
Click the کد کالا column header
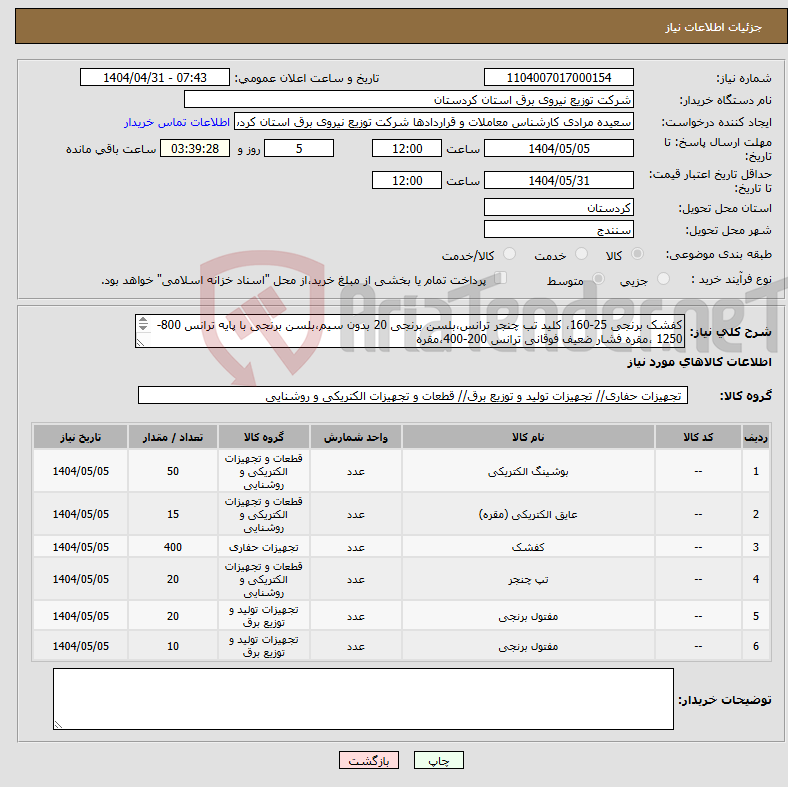pyautogui.click(x=698, y=437)
